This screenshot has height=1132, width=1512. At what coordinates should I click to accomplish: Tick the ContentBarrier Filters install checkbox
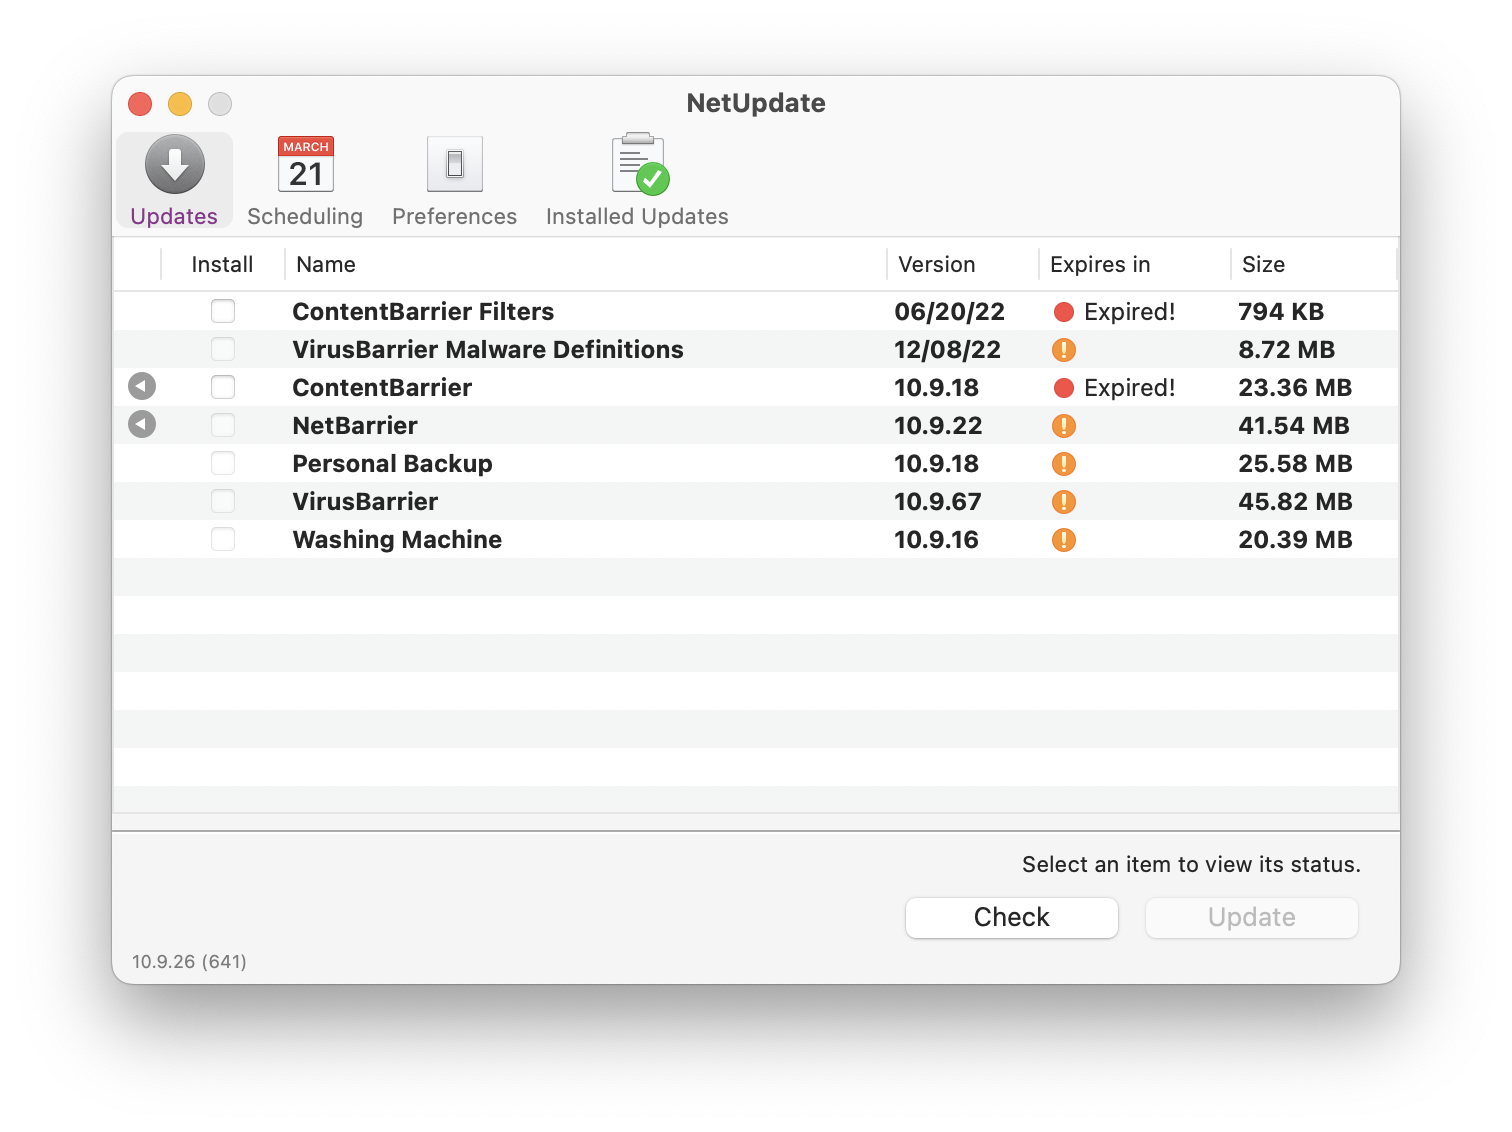coord(223,311)
